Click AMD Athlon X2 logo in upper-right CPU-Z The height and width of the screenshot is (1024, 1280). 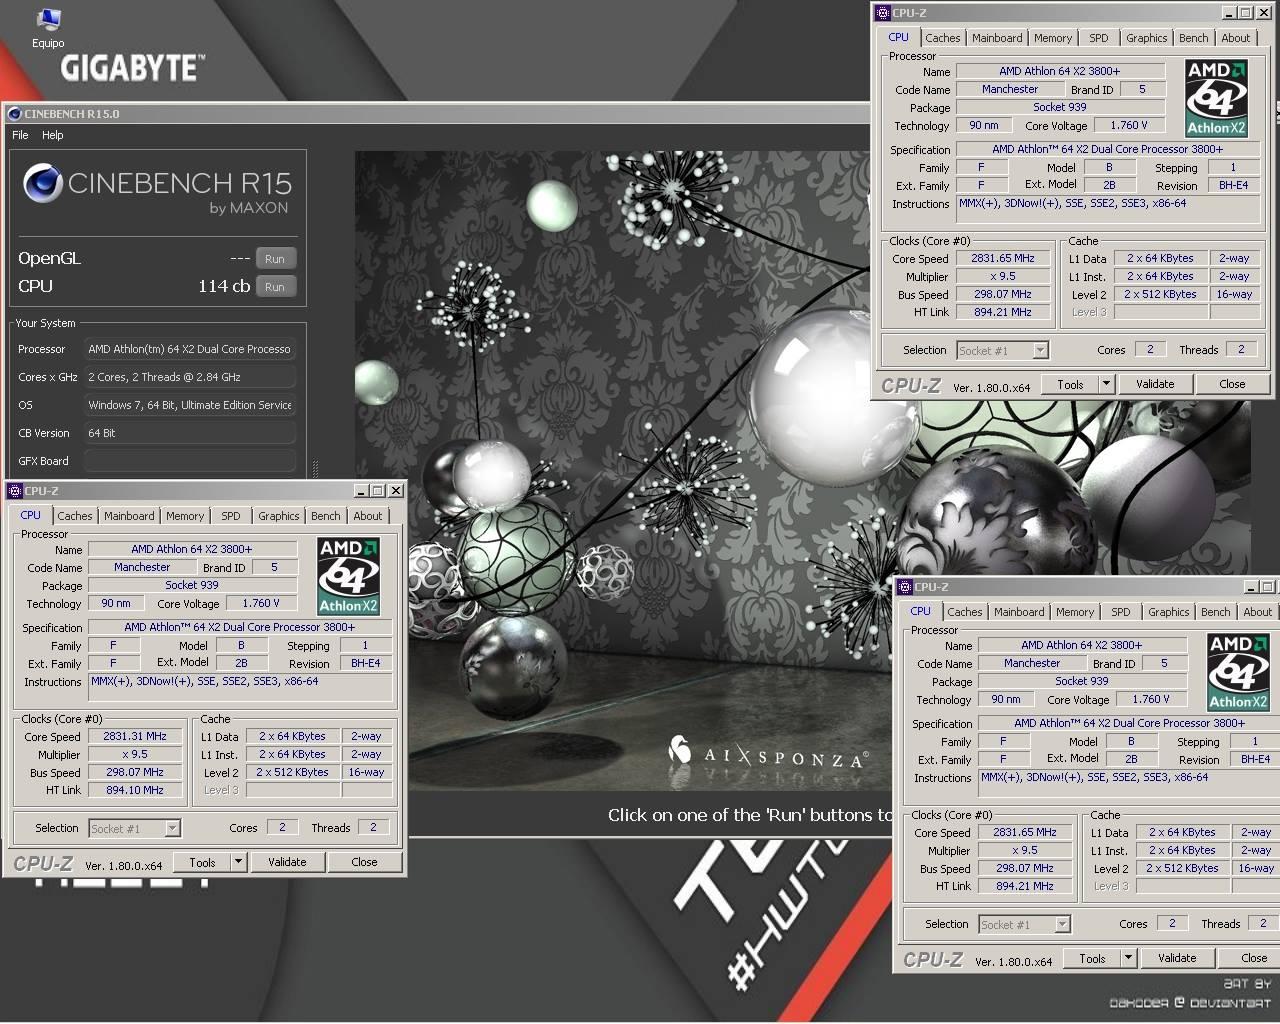[1216, 98]
